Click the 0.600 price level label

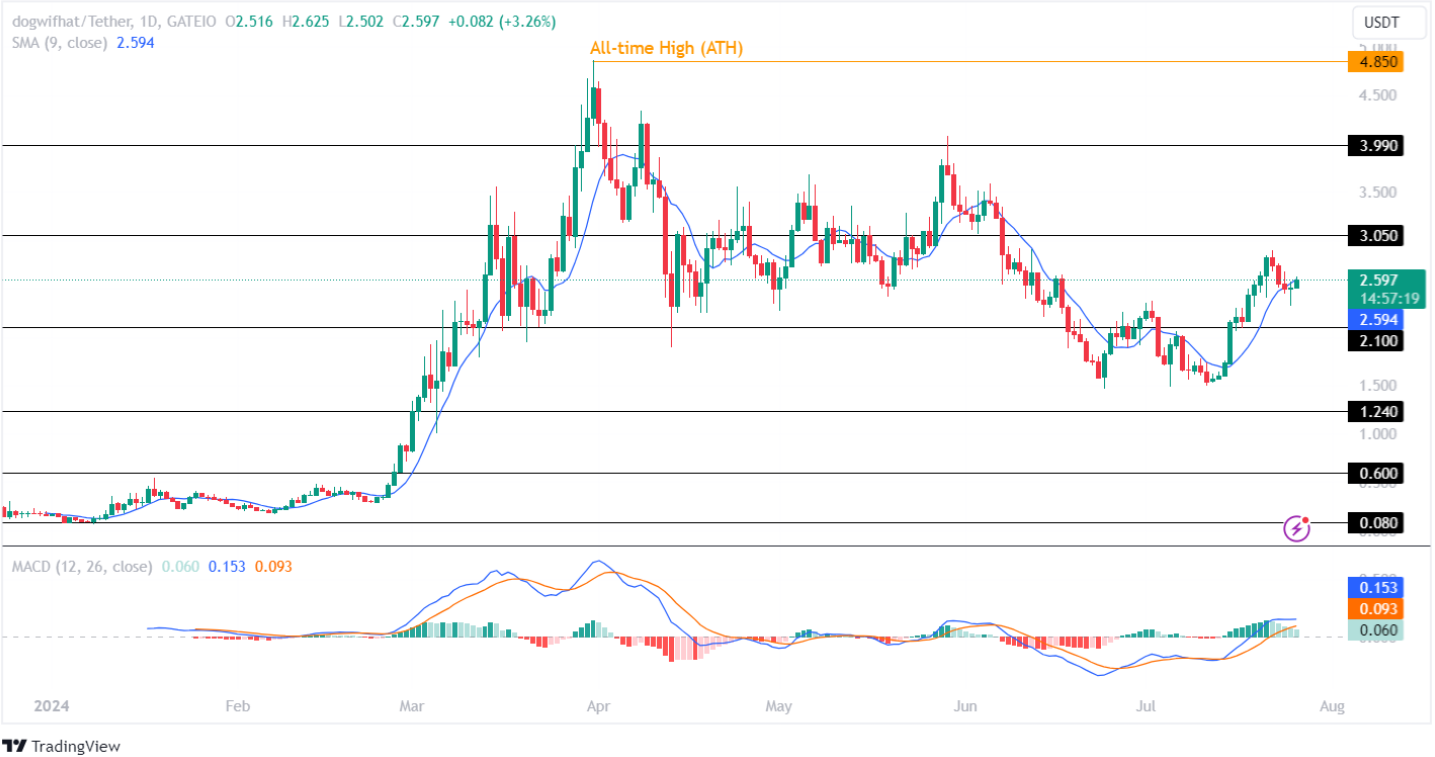pyautogui.click(x=1376, y=474)
